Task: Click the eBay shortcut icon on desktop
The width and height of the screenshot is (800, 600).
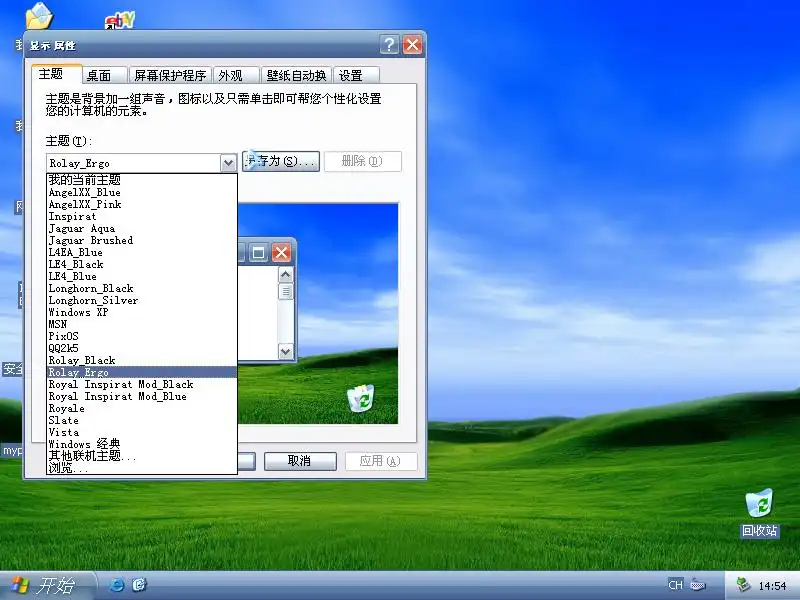Action: [x=119, y=20]
